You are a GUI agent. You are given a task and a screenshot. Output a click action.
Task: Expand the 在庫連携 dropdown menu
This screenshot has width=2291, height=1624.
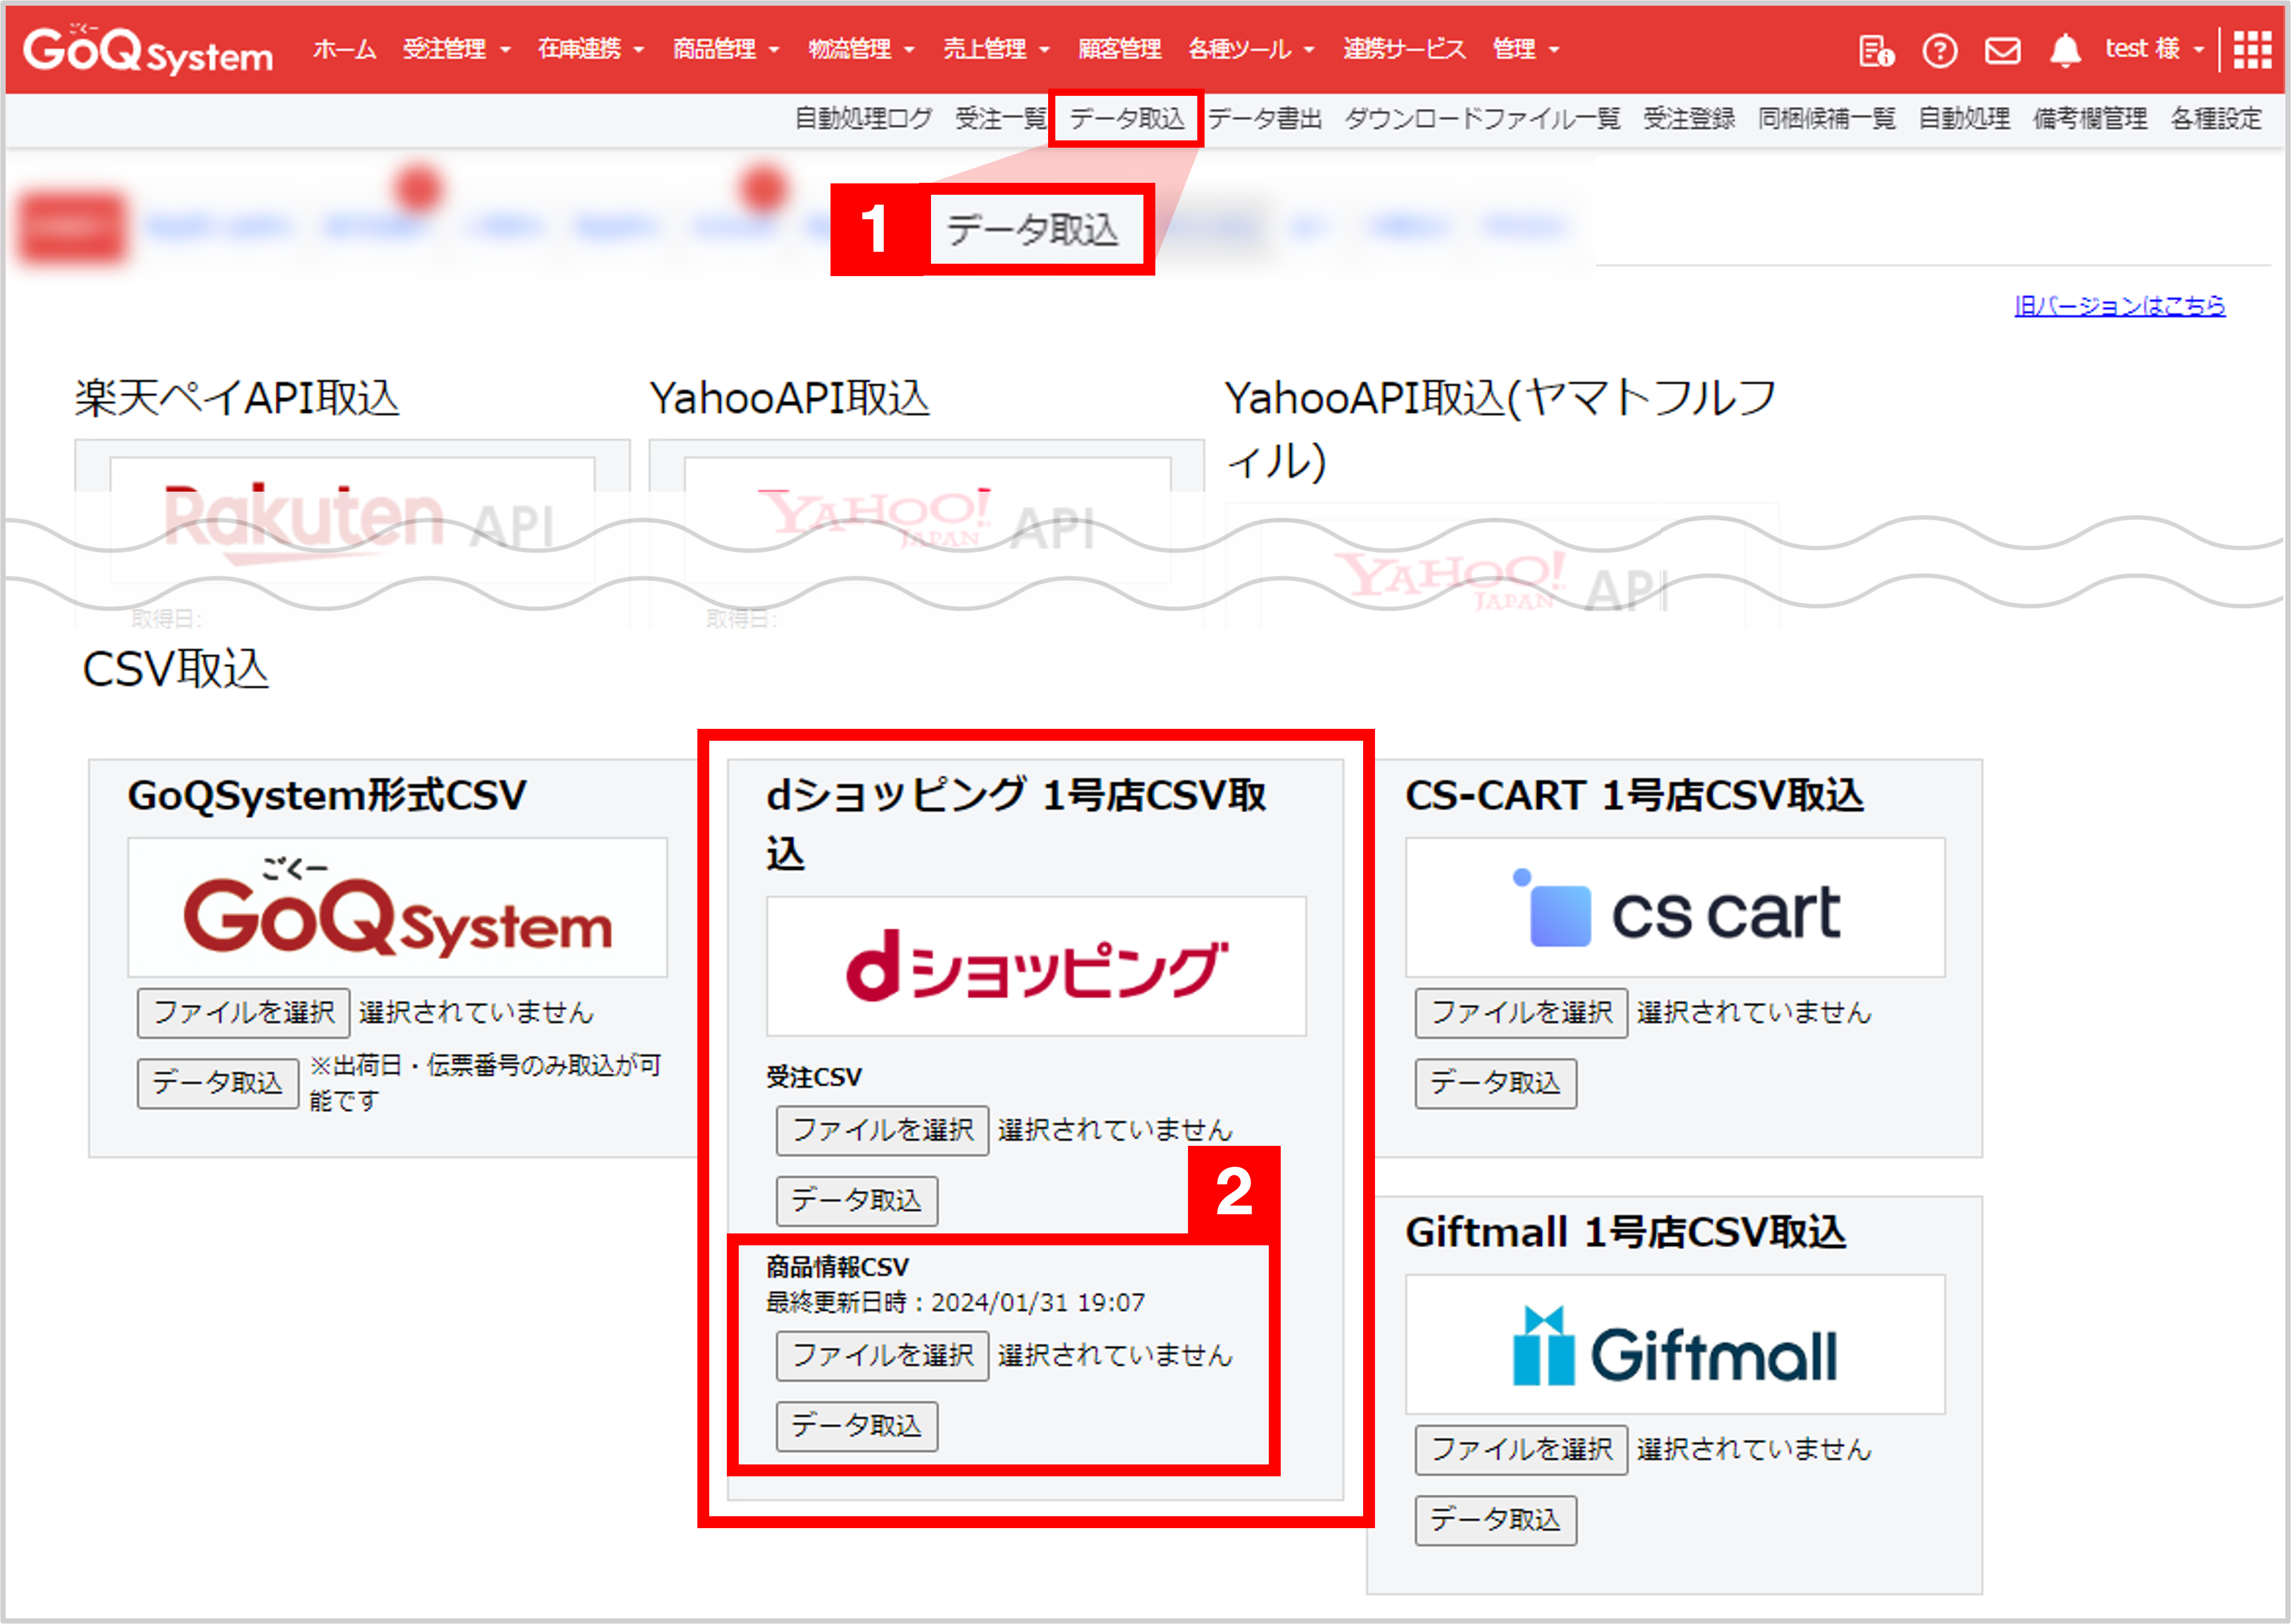point(591,49)
